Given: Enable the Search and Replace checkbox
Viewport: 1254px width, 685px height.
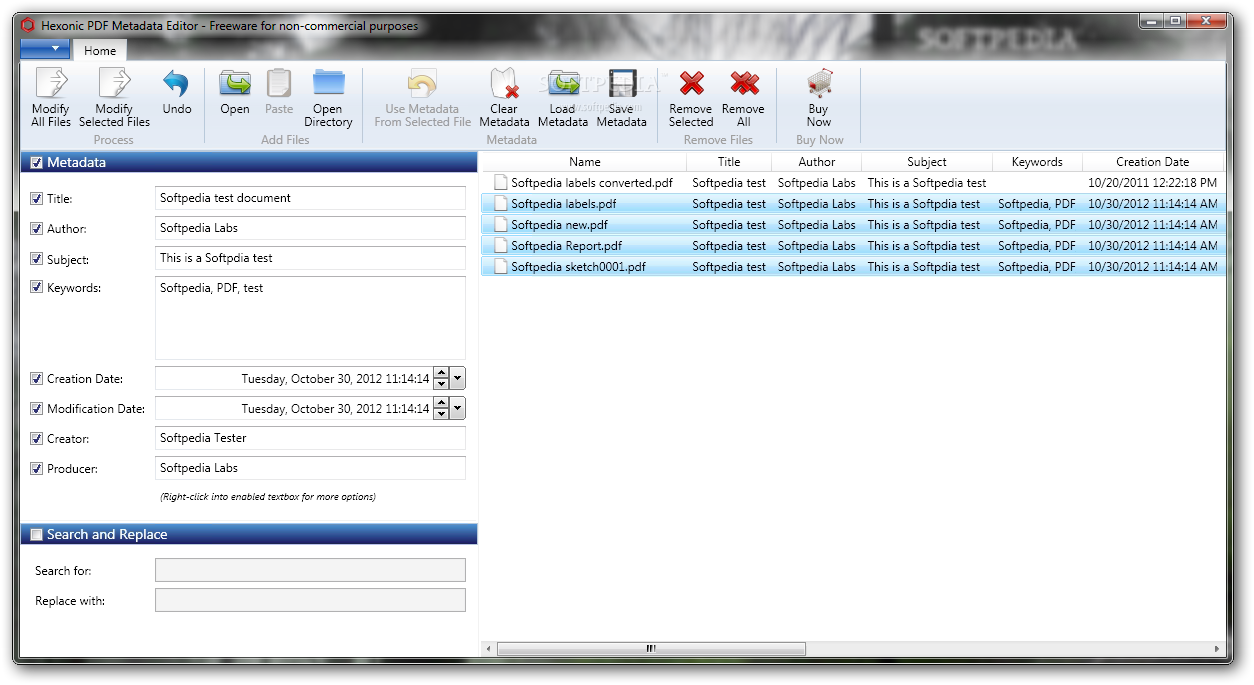Looking at the screenshot, I should [x=37, y=535].
